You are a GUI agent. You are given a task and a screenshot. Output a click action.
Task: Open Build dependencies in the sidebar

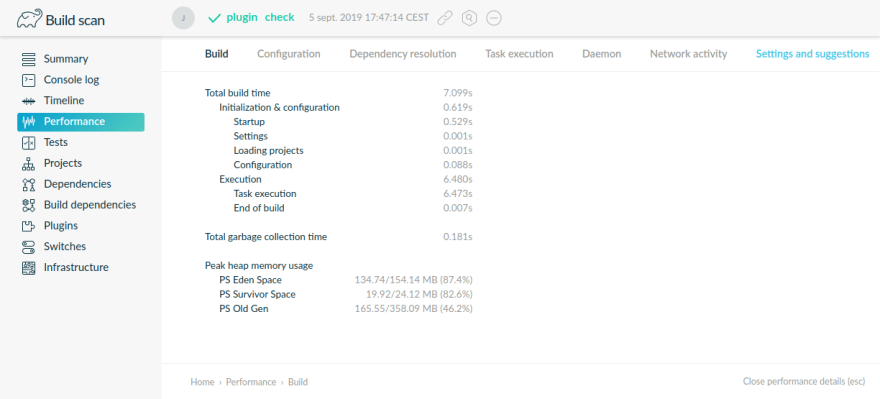click(90, 205)
